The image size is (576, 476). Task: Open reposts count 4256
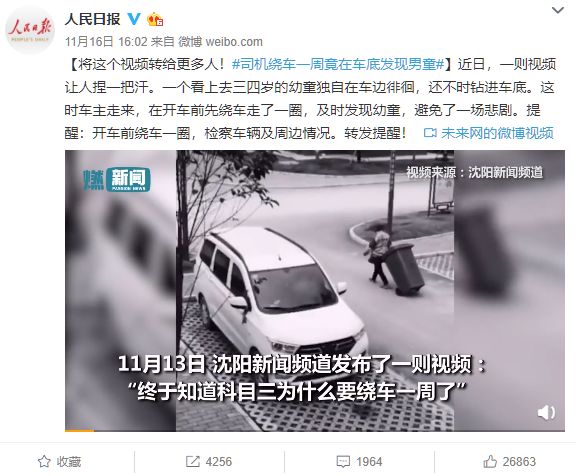[x=219, y=462]
